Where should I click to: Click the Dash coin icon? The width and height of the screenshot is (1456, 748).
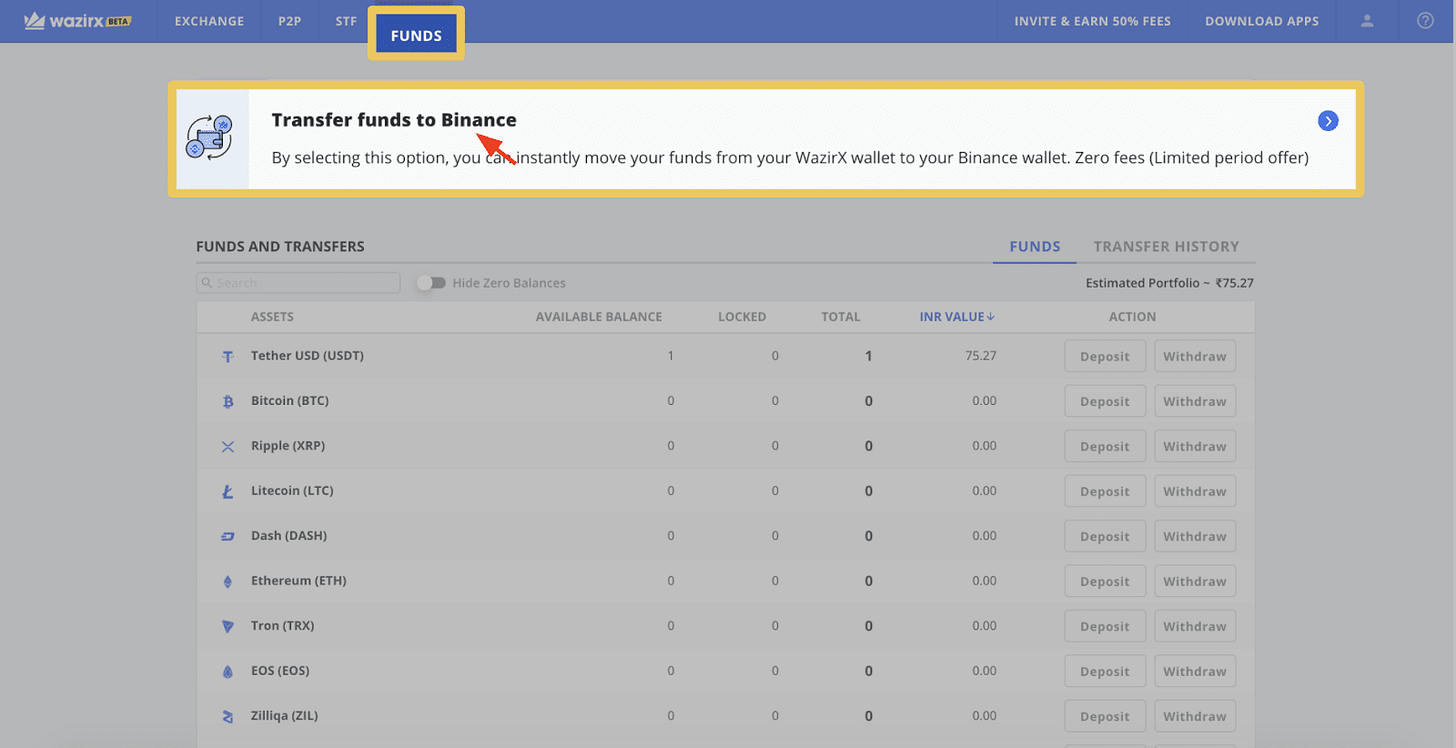point(228,537)
